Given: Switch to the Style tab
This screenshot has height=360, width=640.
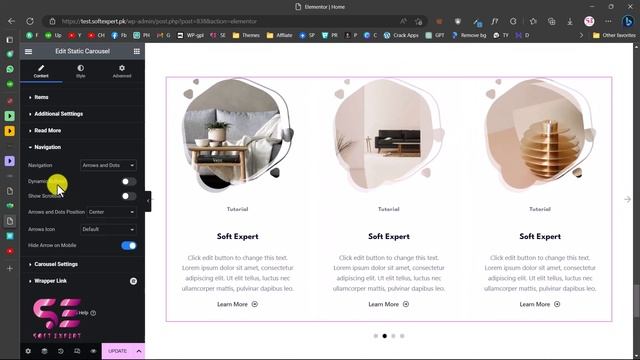Looking at the screenshot, I should pos(81,71).
